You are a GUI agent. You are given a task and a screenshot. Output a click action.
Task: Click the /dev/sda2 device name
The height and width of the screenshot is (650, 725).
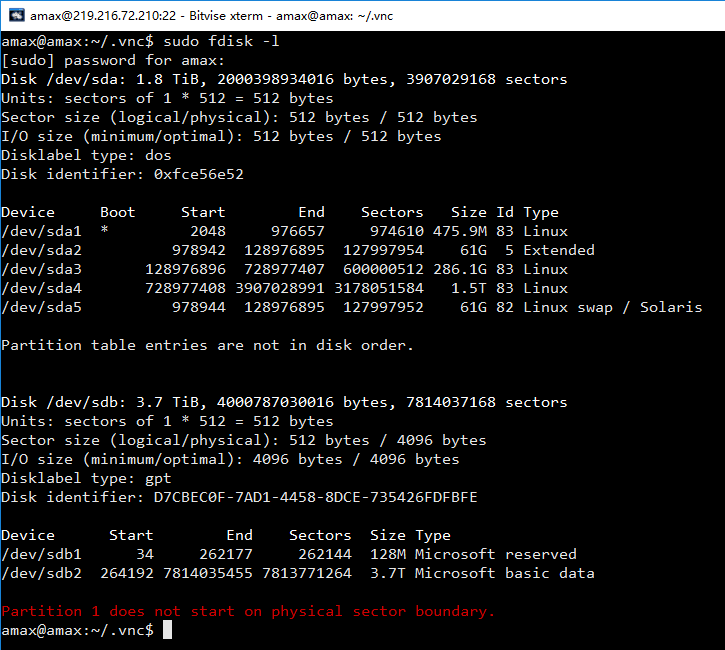coord(41,250)
